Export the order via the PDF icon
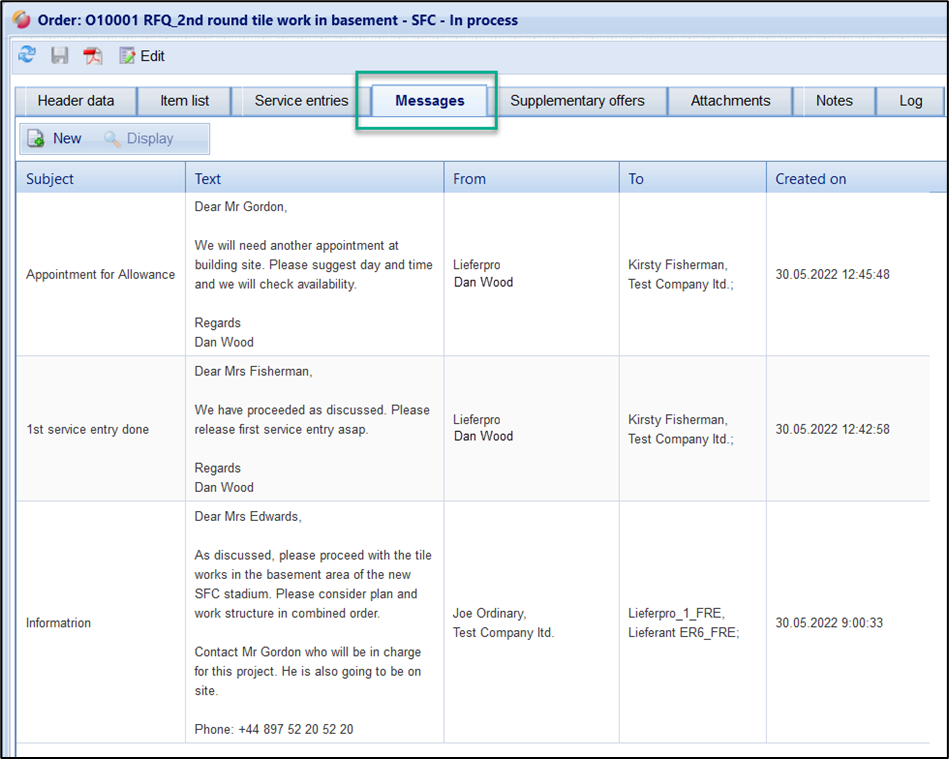The height and width of the screenshot is (759, 949). click(92, 56)
